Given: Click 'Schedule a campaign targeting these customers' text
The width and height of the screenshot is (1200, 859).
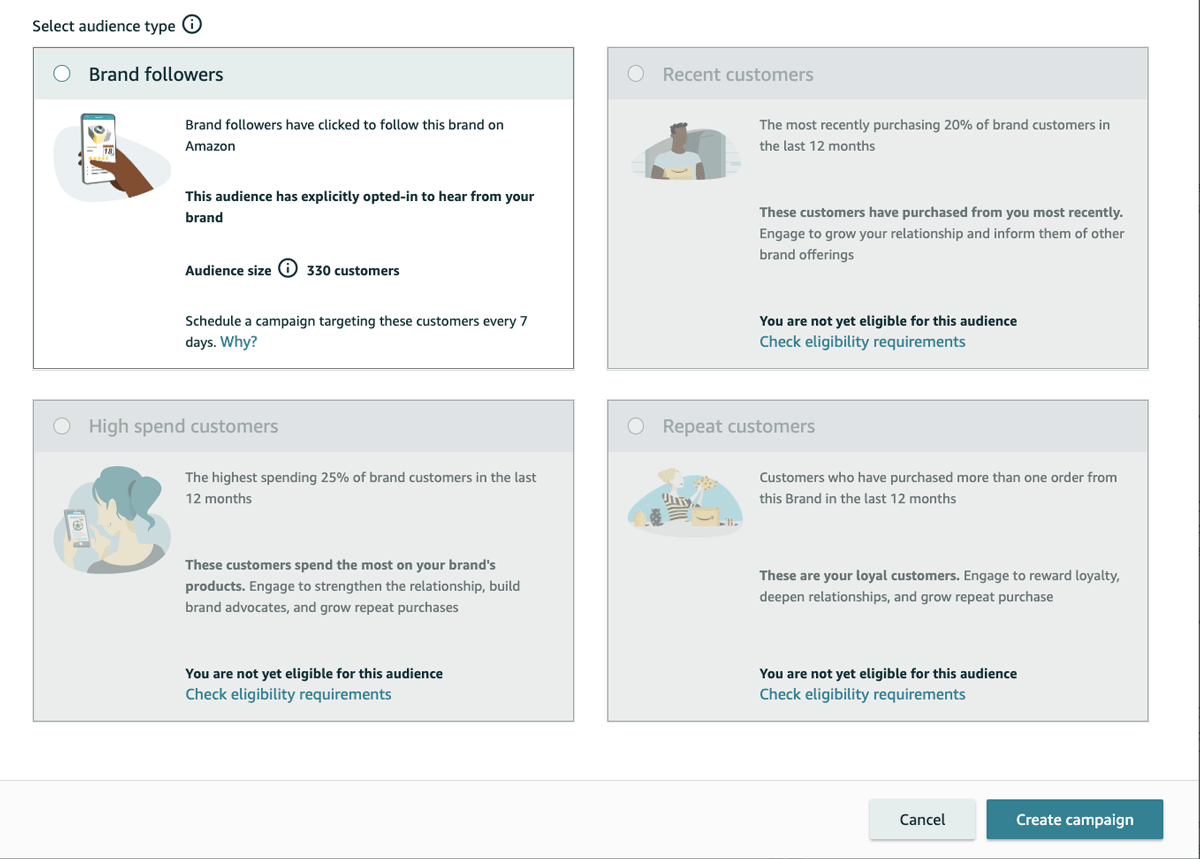Looking at the screenshot, I should tap(356, 331).
